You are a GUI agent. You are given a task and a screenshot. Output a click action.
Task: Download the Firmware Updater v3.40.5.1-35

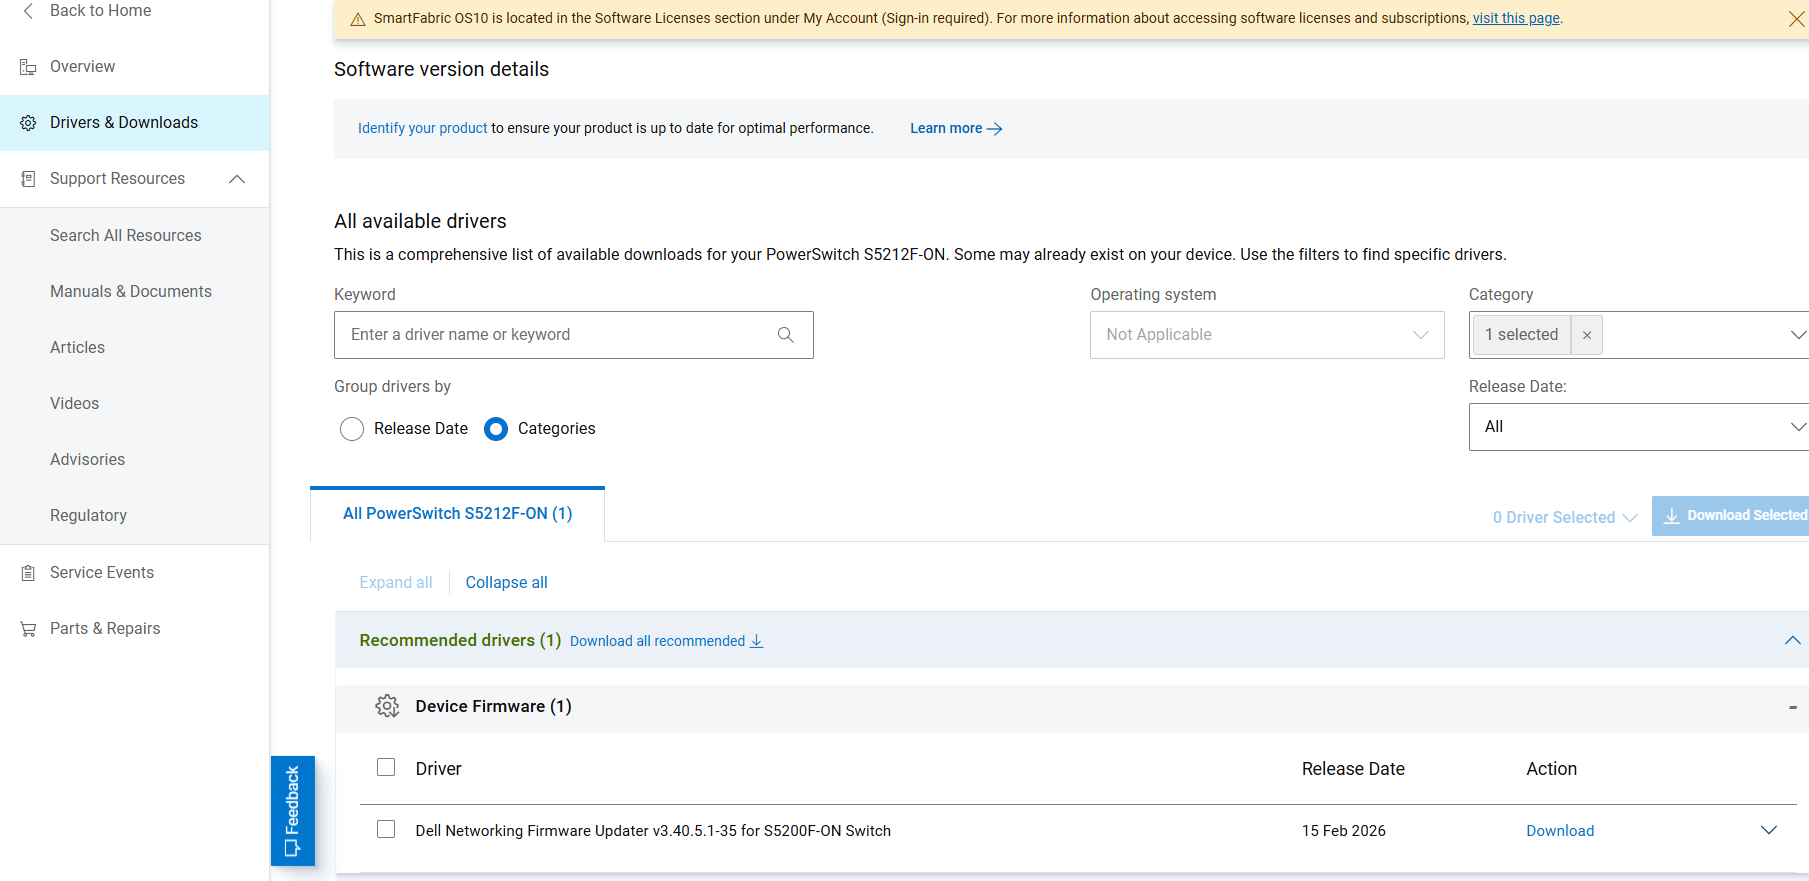point(1560,831)
